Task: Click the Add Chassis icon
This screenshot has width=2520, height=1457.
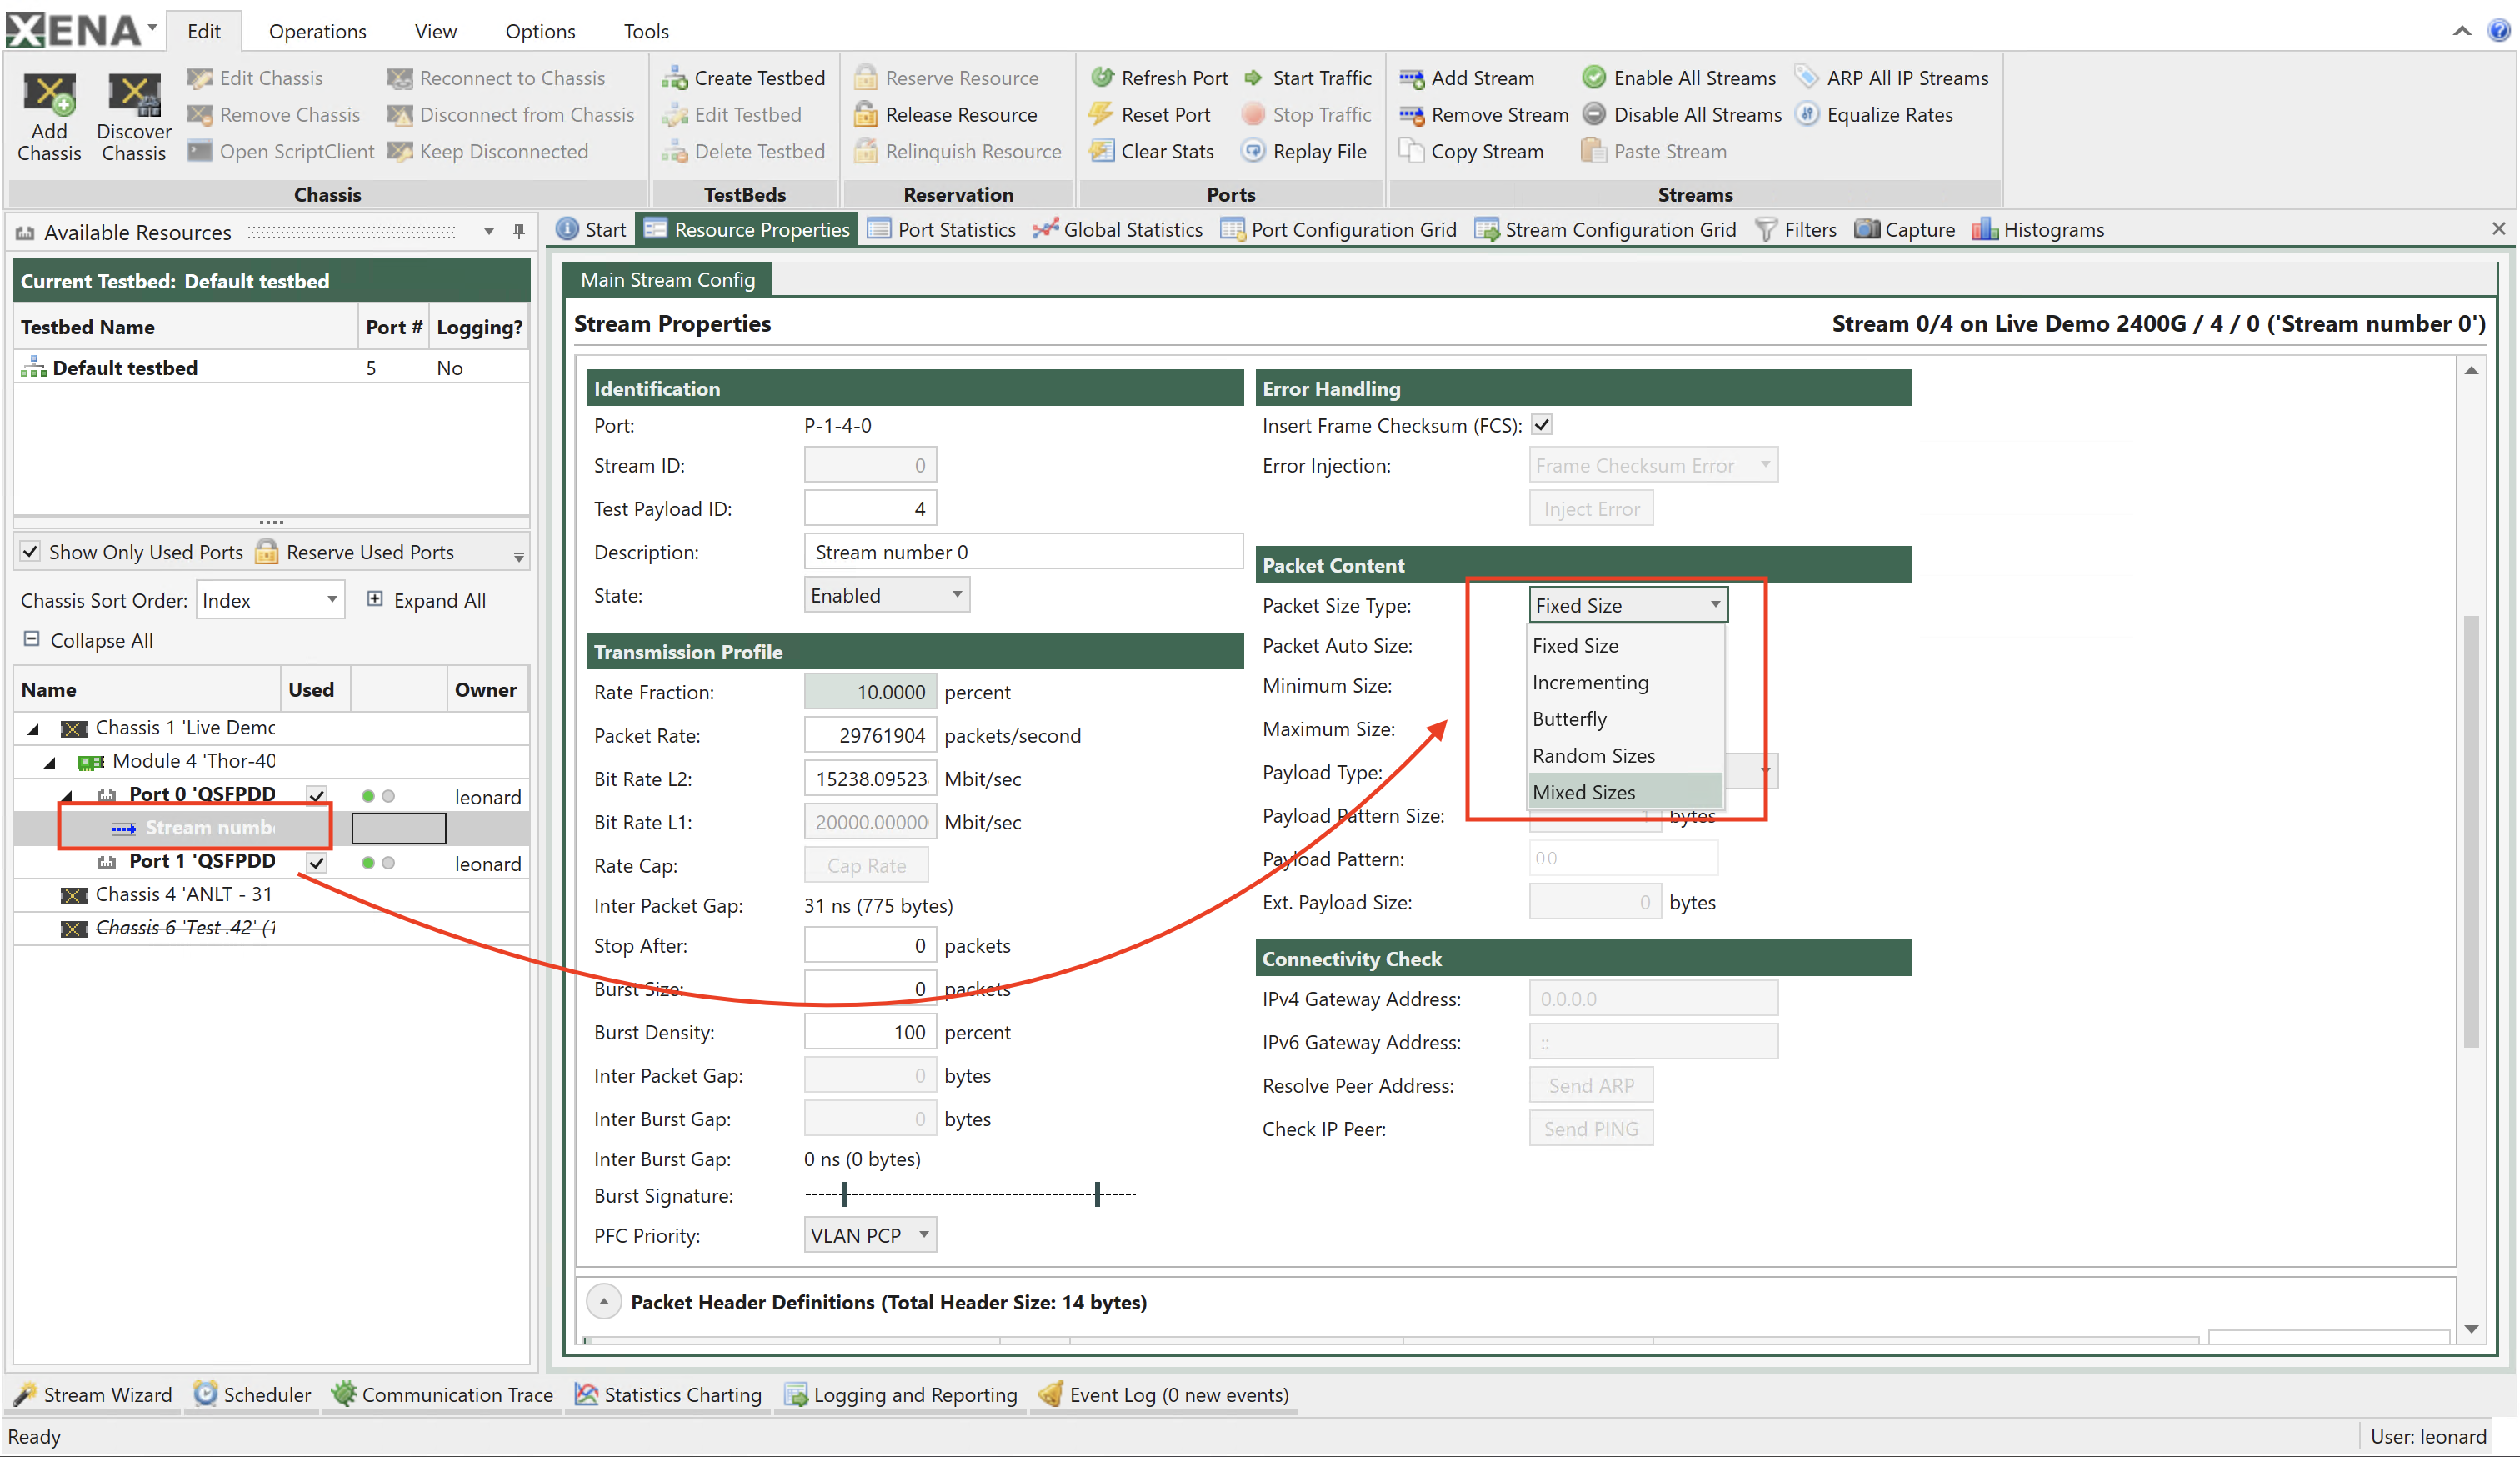Action: [x=49, y=96]
